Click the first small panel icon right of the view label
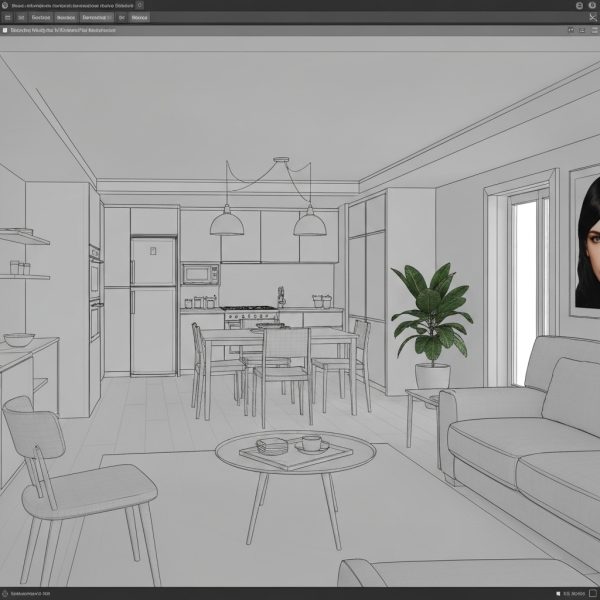Image resolution: width=600 pixels, height=600 pixels. click(572, 30)
